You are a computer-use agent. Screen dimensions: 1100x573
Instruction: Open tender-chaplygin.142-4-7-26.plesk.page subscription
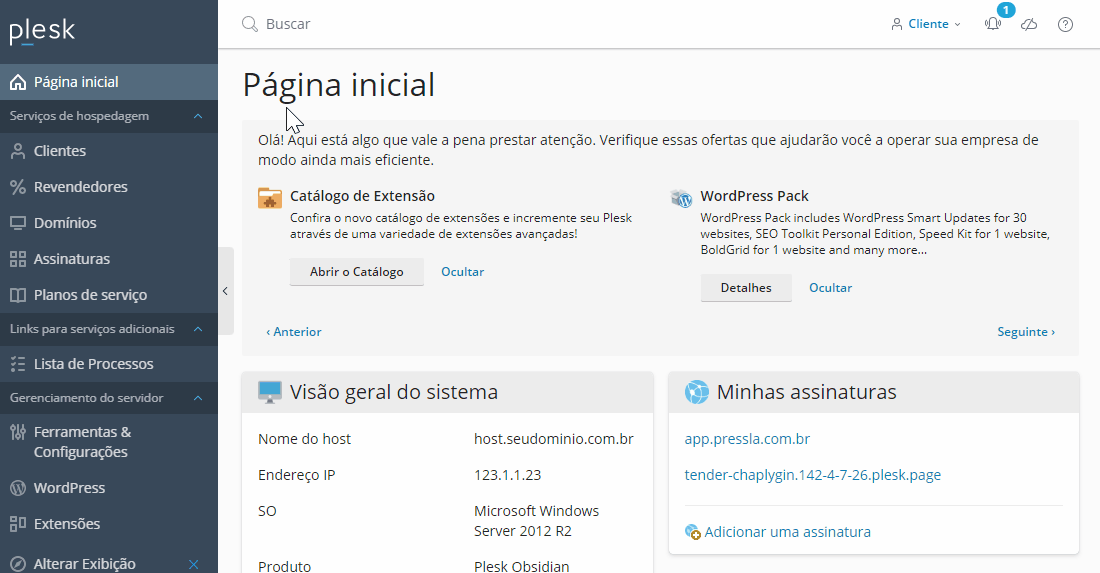click(x=812, y=475)
